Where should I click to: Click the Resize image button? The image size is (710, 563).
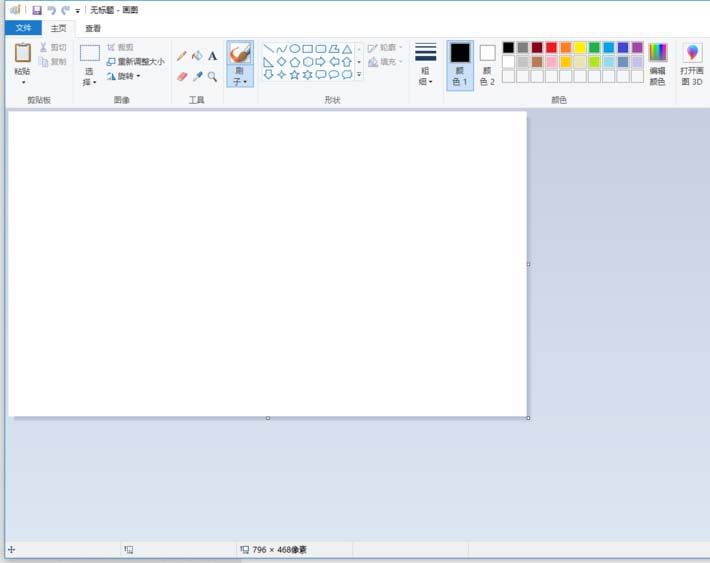click(x=135, y=62)
